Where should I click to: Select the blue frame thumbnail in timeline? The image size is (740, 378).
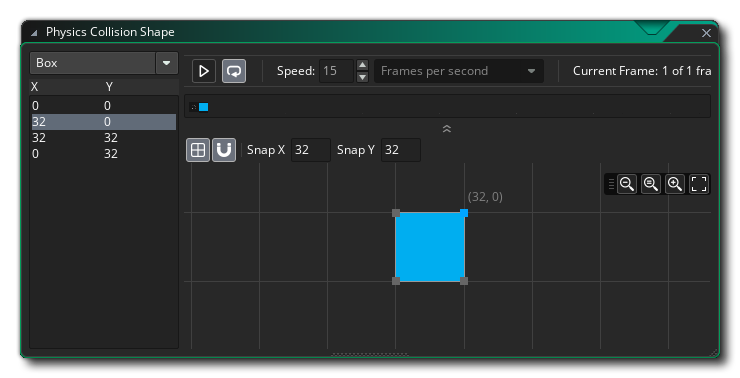(203, 107)
